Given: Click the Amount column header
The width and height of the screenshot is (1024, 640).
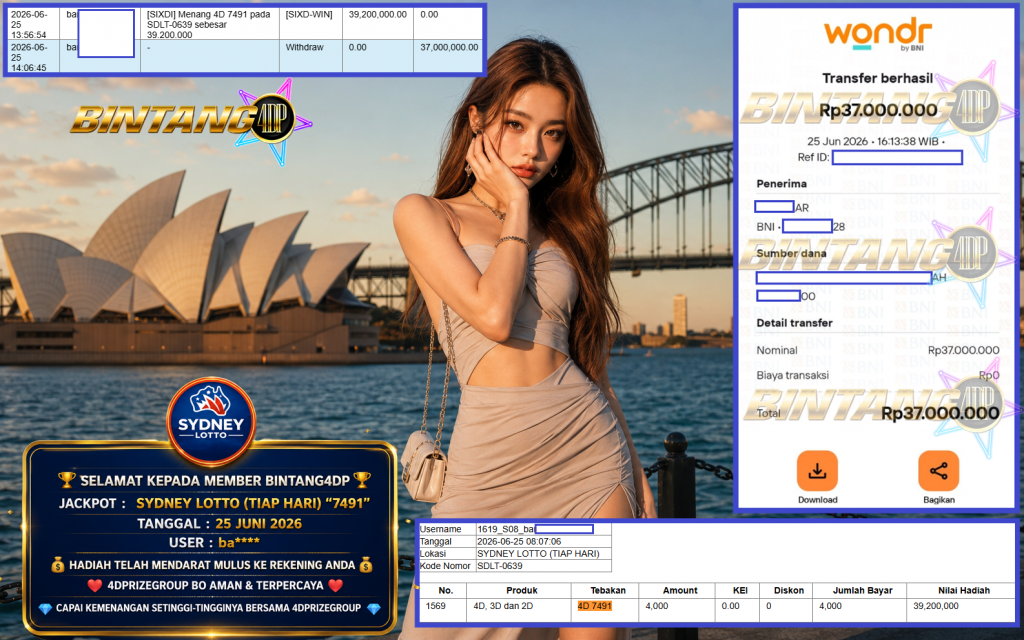Looking at the screenshot, I should coord(680,590).
